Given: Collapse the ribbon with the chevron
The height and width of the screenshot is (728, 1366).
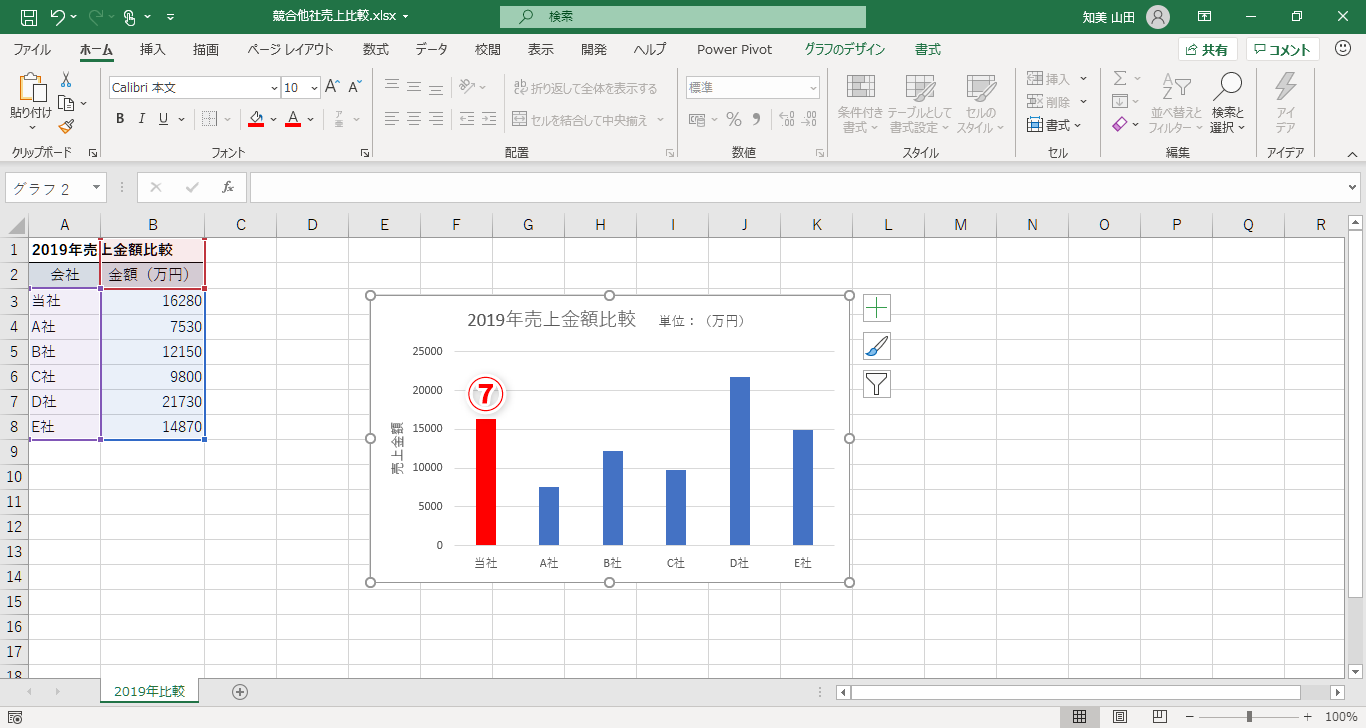Looking at the screenshot, I should (x=1352, y=154).
